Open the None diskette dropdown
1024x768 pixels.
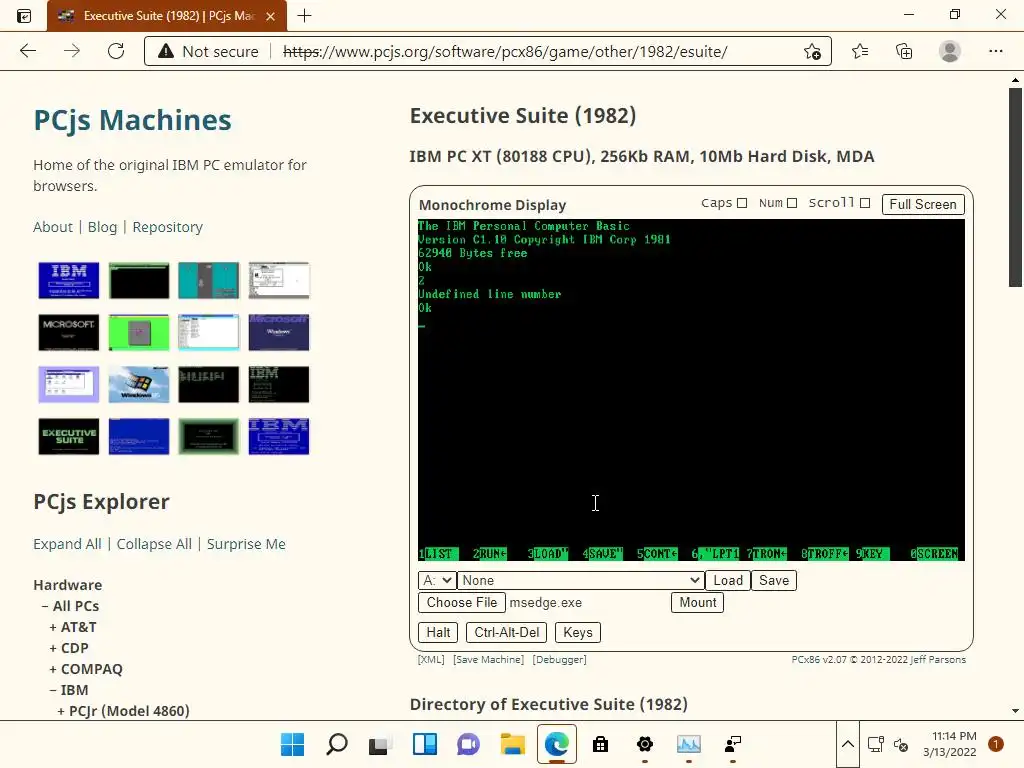coord(581,581)
